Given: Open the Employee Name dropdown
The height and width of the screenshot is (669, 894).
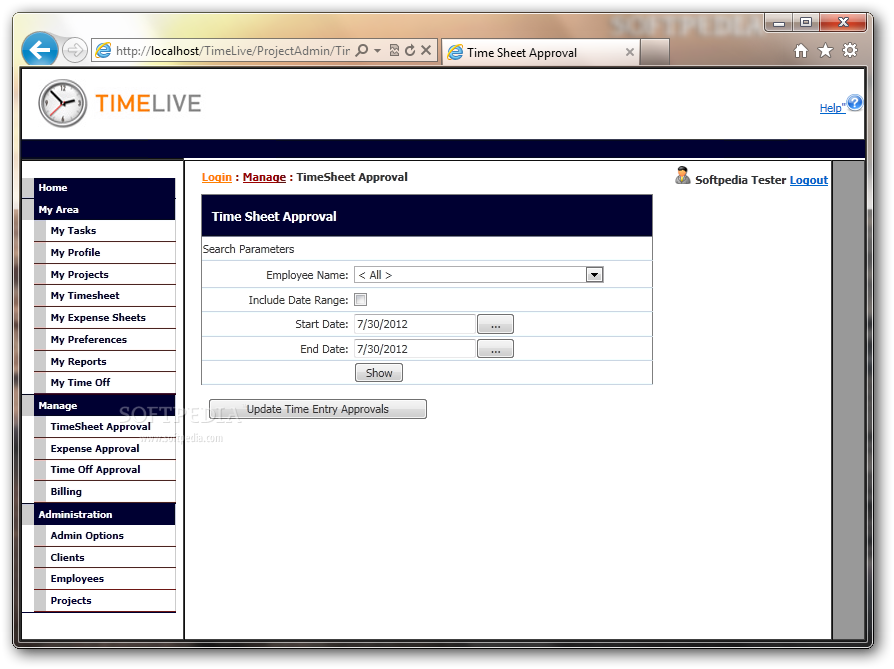Looking at the screenshot, I should (x=594, y=275).
